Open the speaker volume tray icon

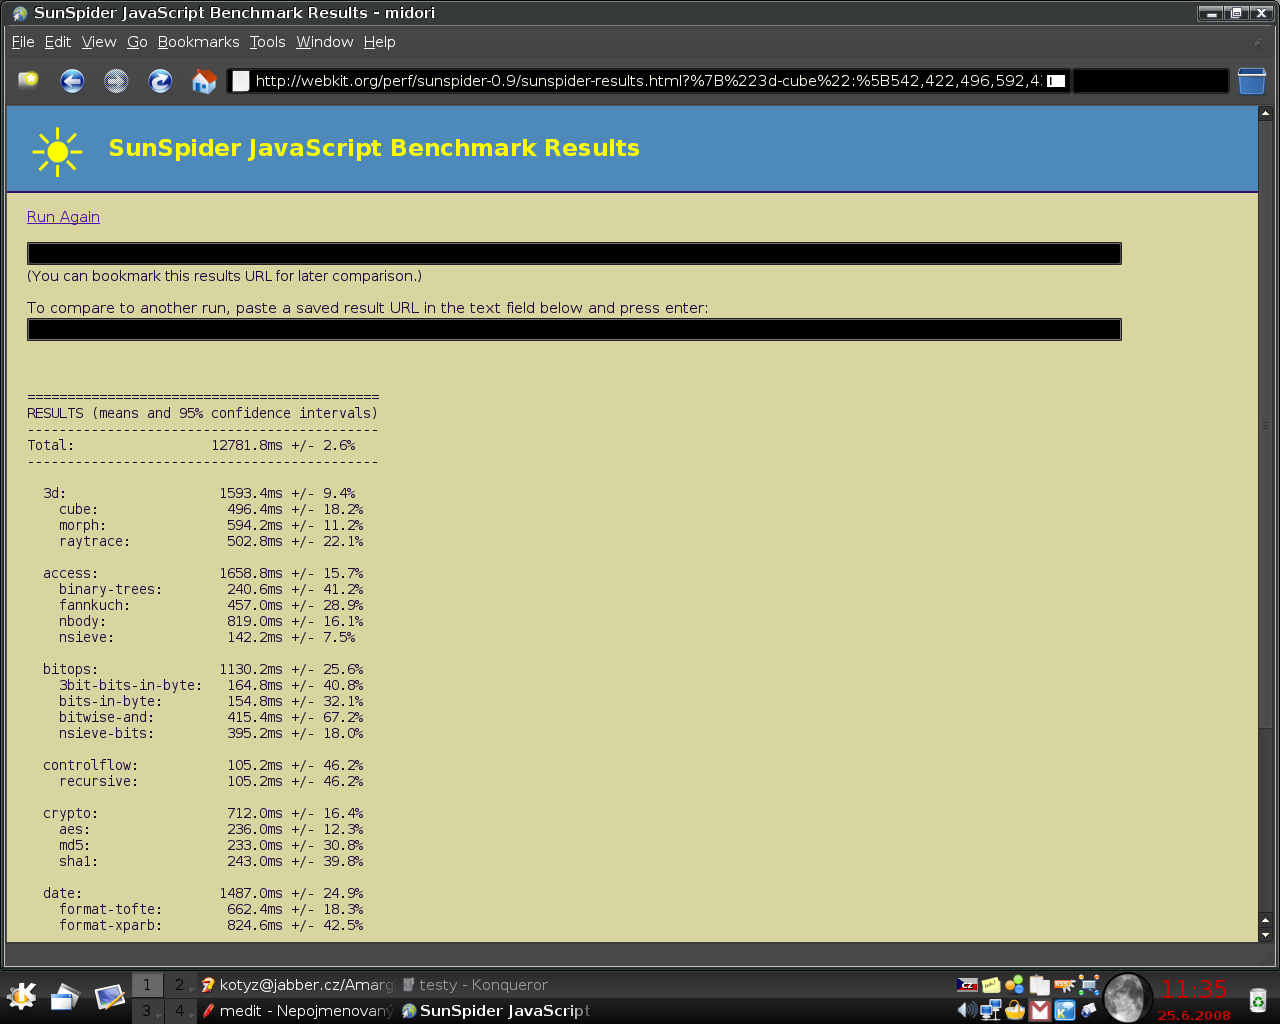[967, 1010]
